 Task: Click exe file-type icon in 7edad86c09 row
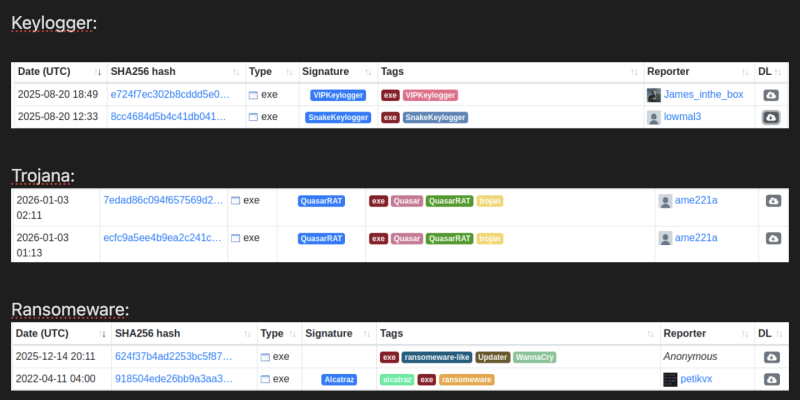click(x=236, y=201)
